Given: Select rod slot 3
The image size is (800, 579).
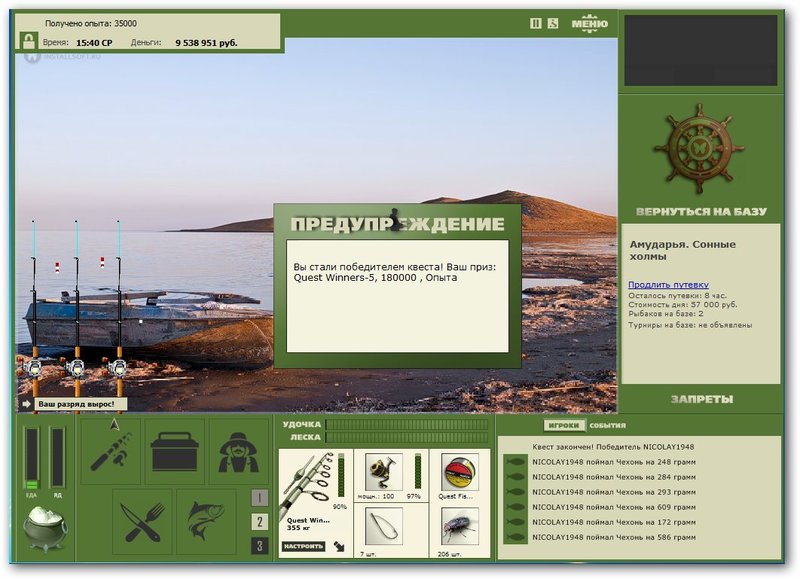Looking at the screenshot, I should pyautogui.click(x=260, y=545).
